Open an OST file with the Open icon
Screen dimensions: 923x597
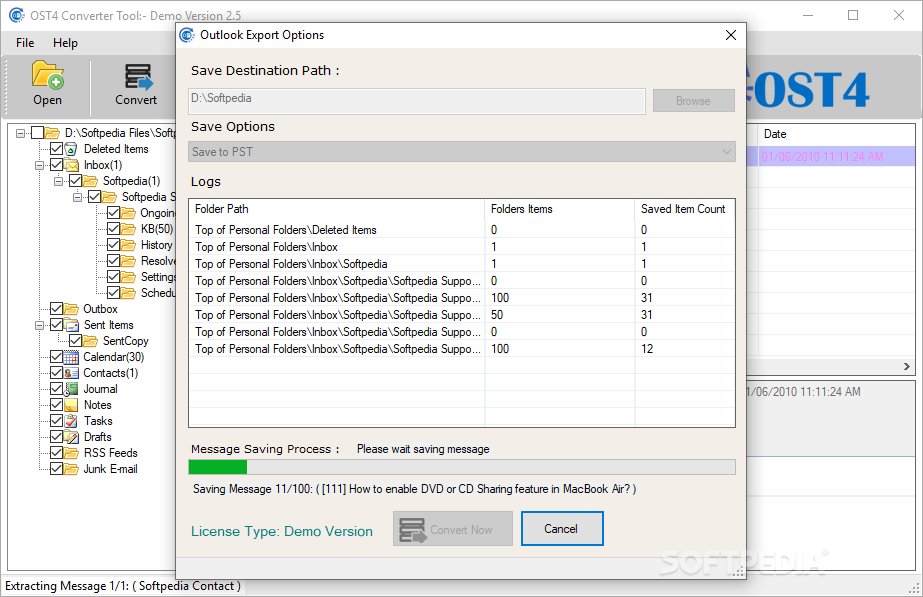tap(48, 75)
